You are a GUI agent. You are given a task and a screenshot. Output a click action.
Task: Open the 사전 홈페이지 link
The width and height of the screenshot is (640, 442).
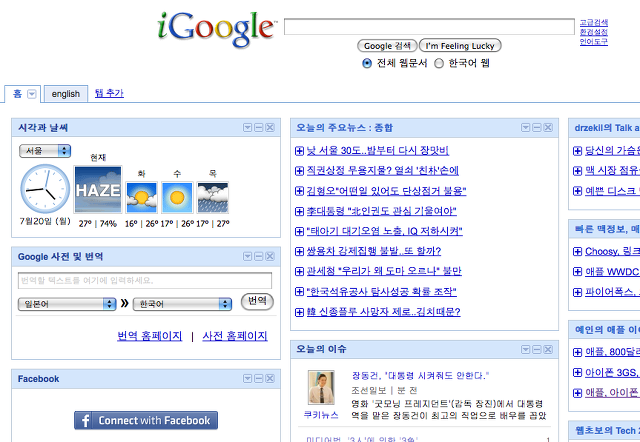pos(235,336)
